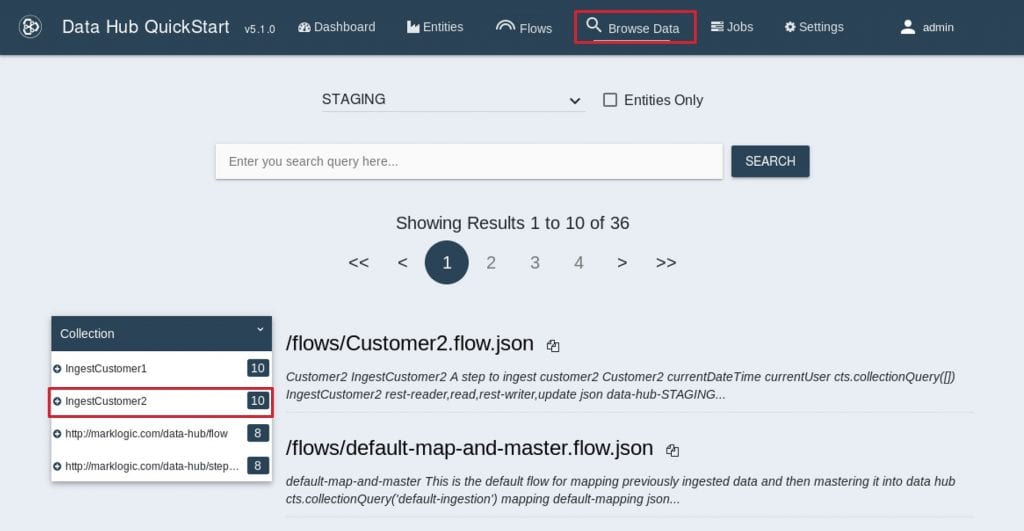Click the Data Hub logo icon

tap(30, 27)
